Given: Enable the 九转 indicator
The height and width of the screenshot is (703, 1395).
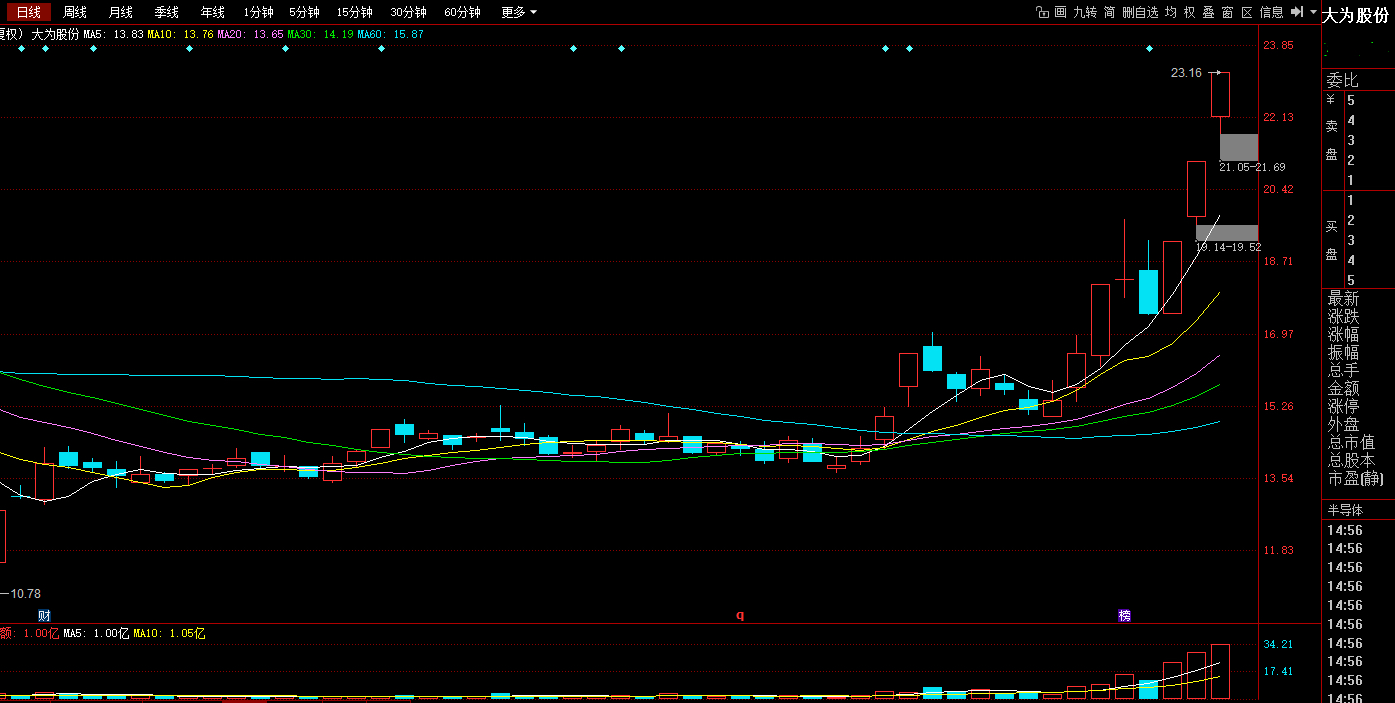Looking at the screenshot, I should (1085, 12).
